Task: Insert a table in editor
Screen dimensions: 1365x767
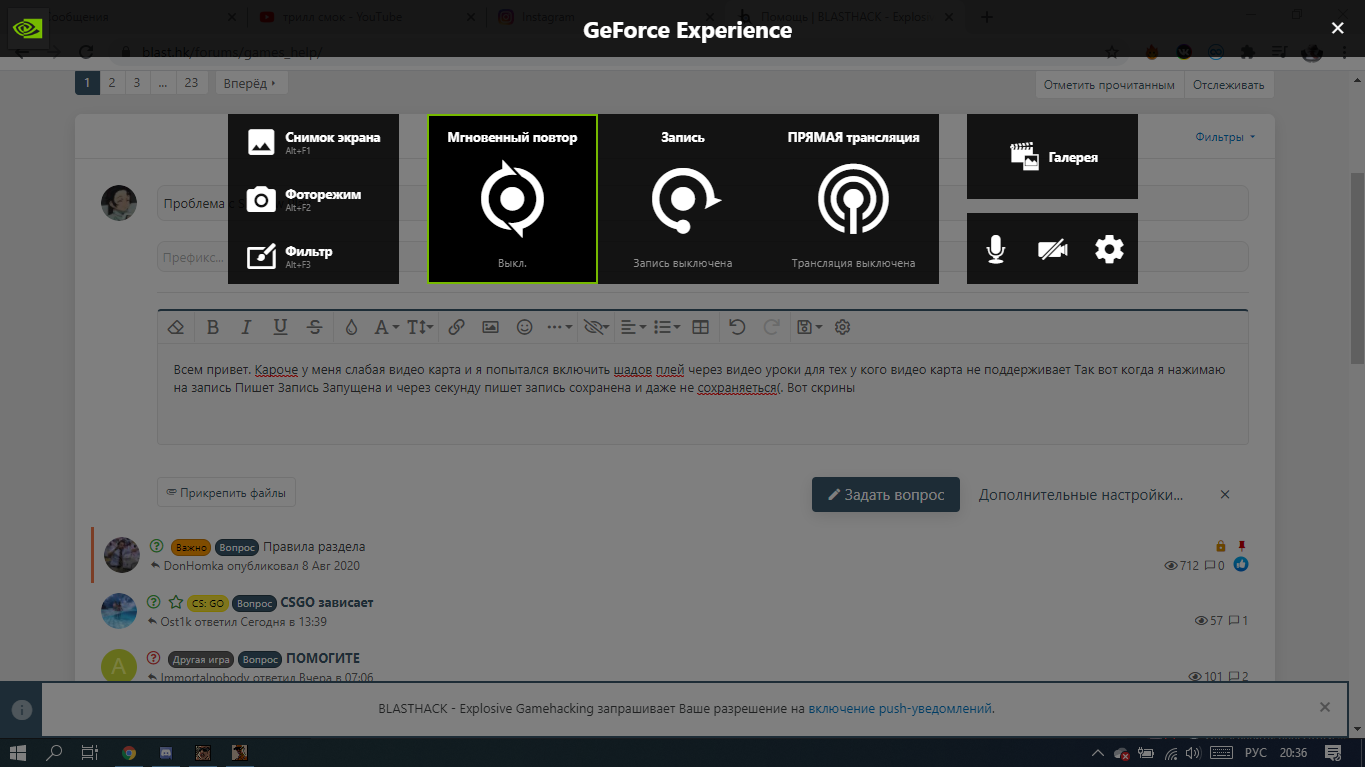Action: click(x=701, y=327)
